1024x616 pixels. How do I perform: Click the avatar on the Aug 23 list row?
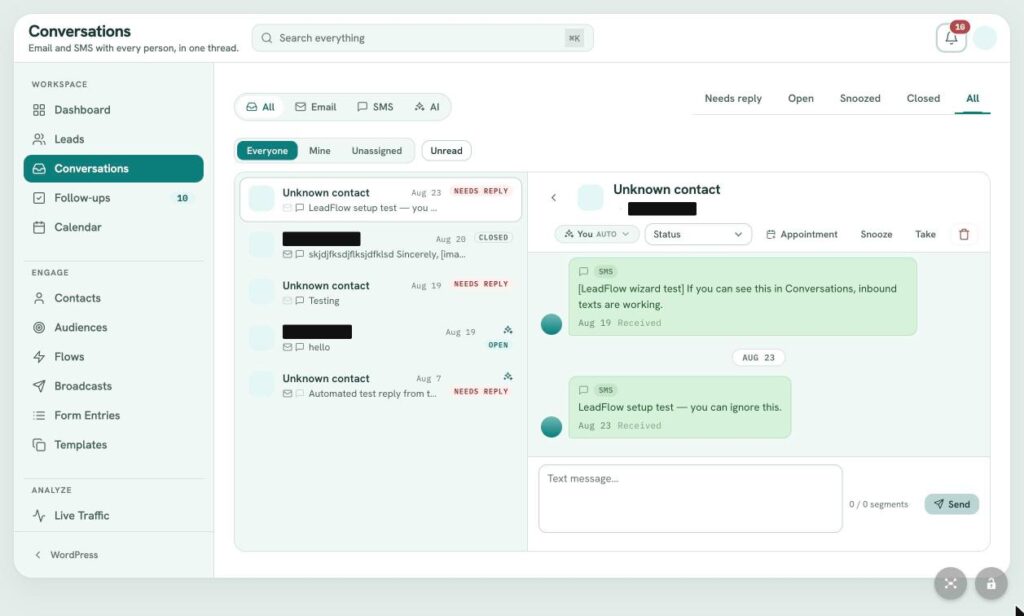coord(261,199)
